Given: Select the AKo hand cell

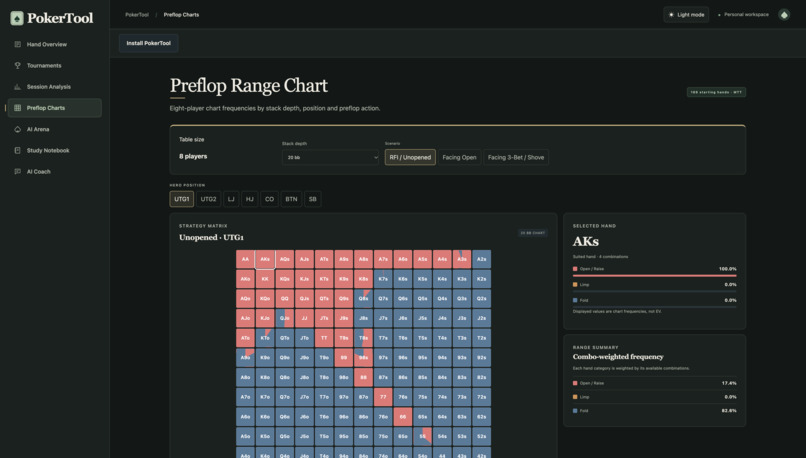Looking at the screenshot, I should [245, 279].
